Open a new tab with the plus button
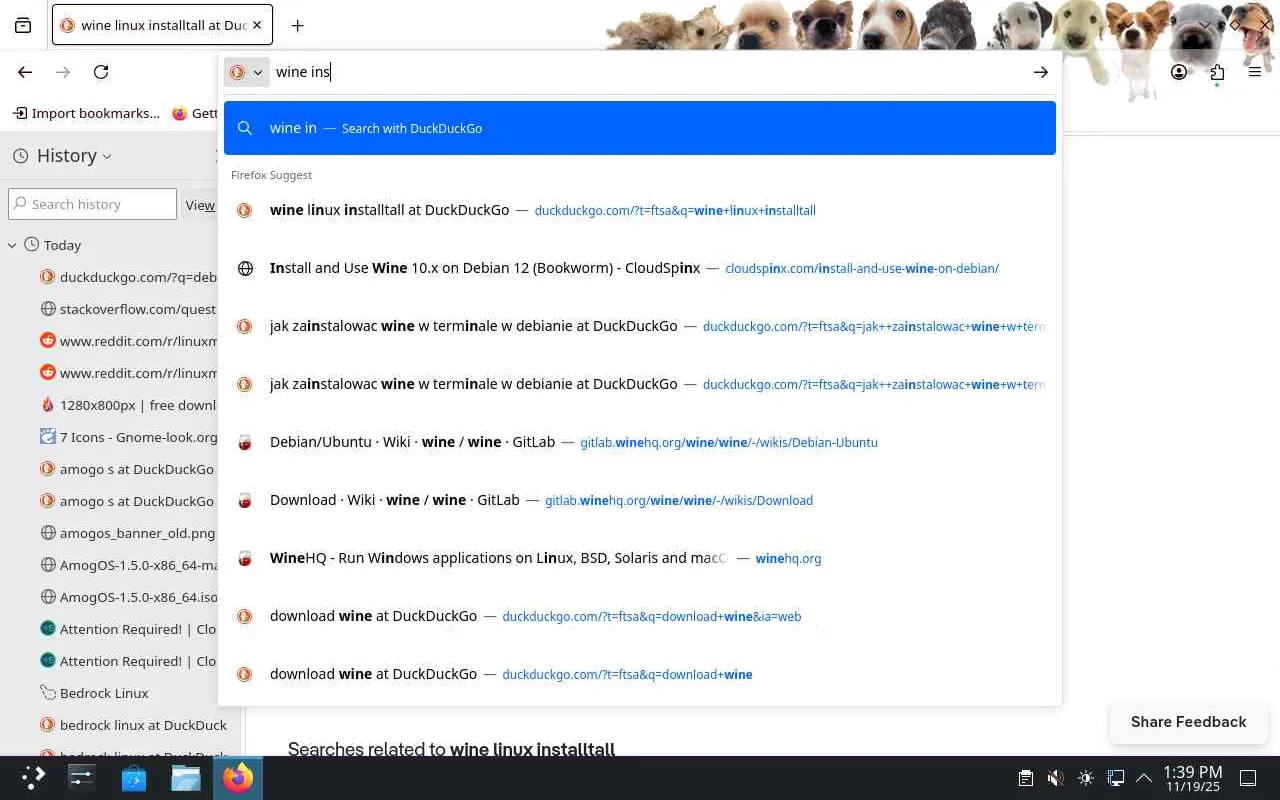1280x800 pixels. 297,25
